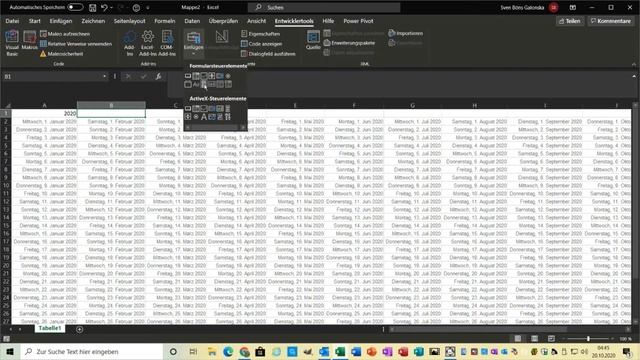Viewport: 640px width, 360px height.
Task: Insert an ActiveX Check Box
Action: (x=204, y=109)
